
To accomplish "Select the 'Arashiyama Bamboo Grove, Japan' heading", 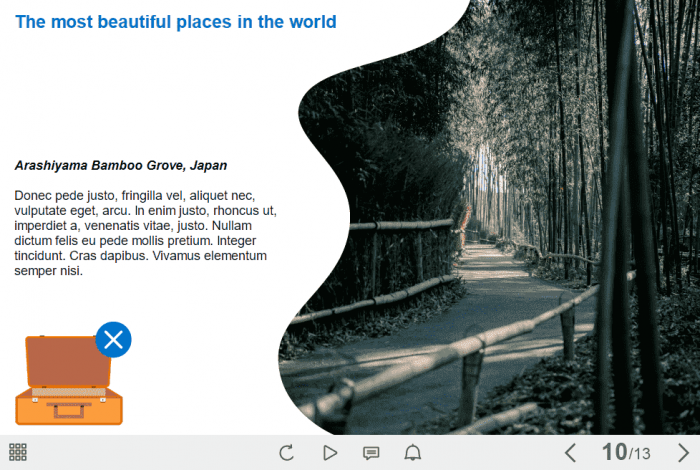I will (x=121, y=165).
